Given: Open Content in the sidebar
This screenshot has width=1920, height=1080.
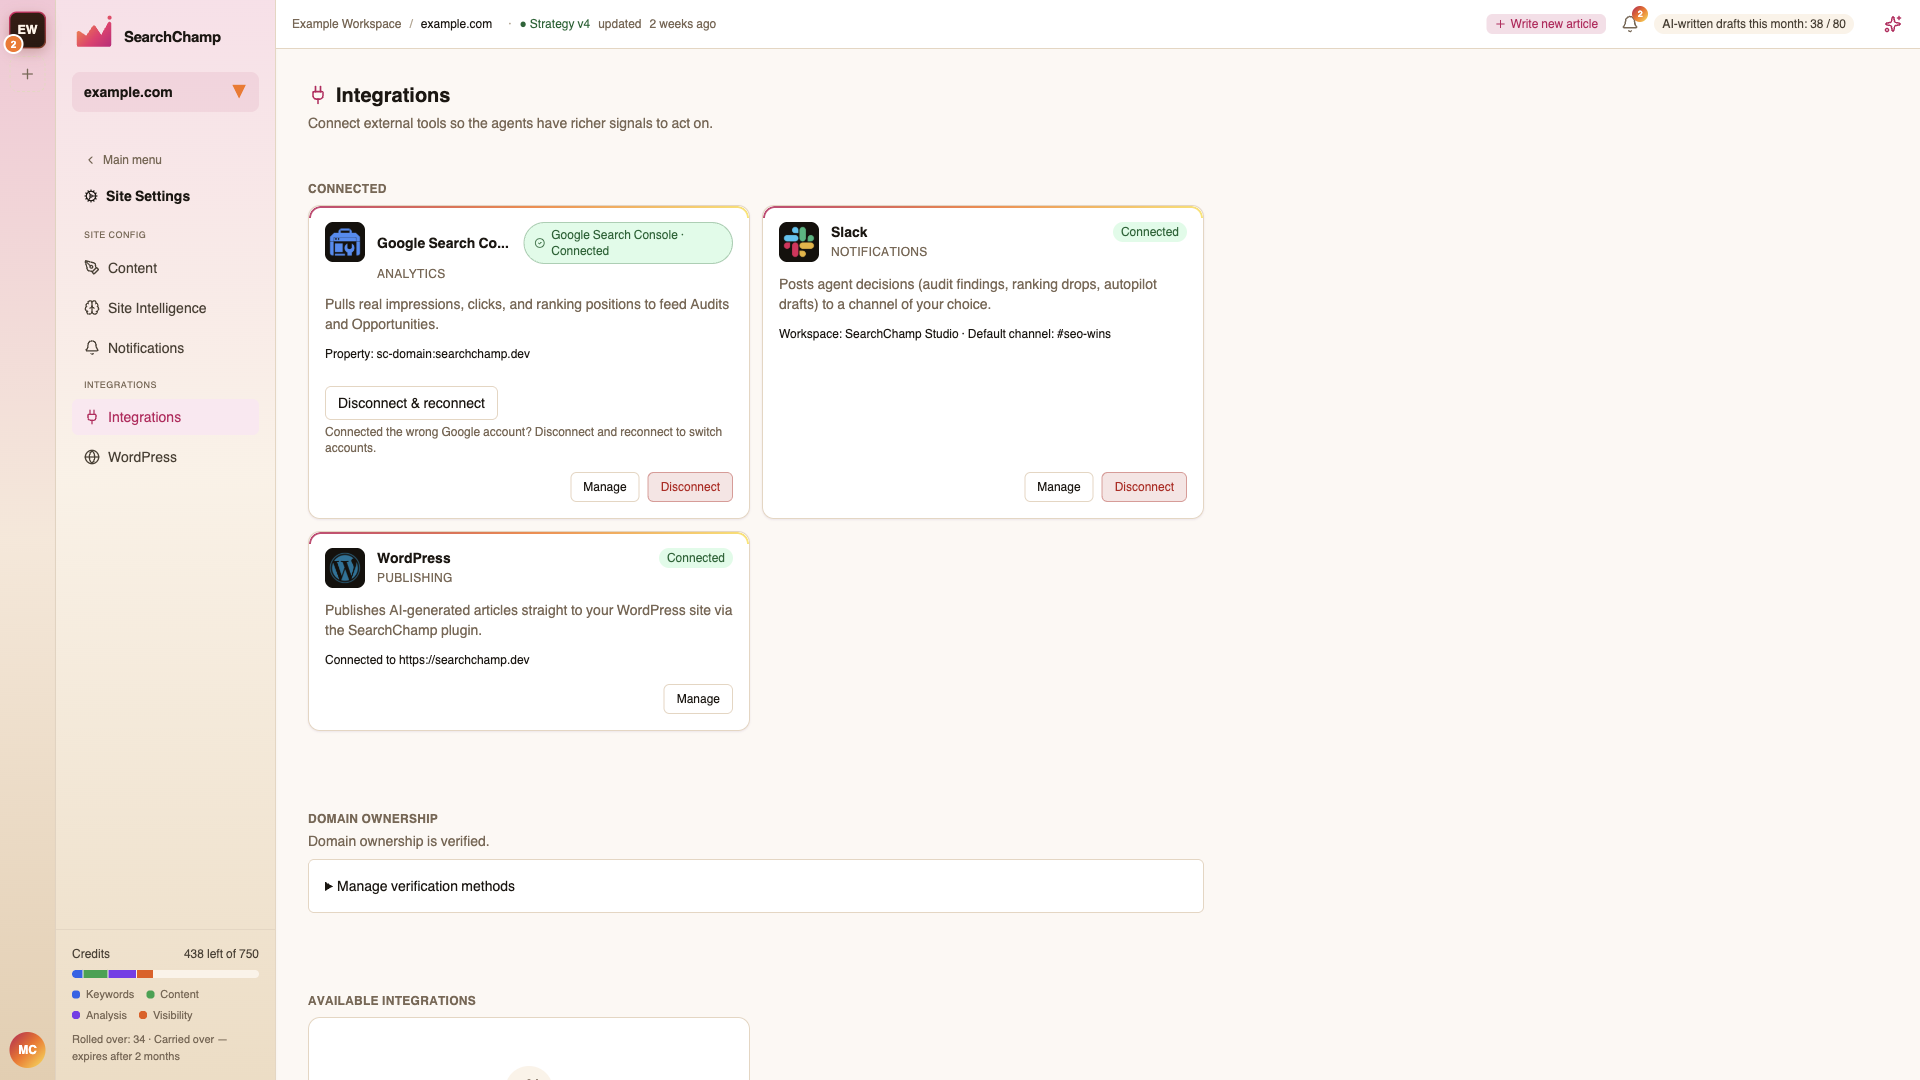Looking at the screenshot, I should [165, 268].
